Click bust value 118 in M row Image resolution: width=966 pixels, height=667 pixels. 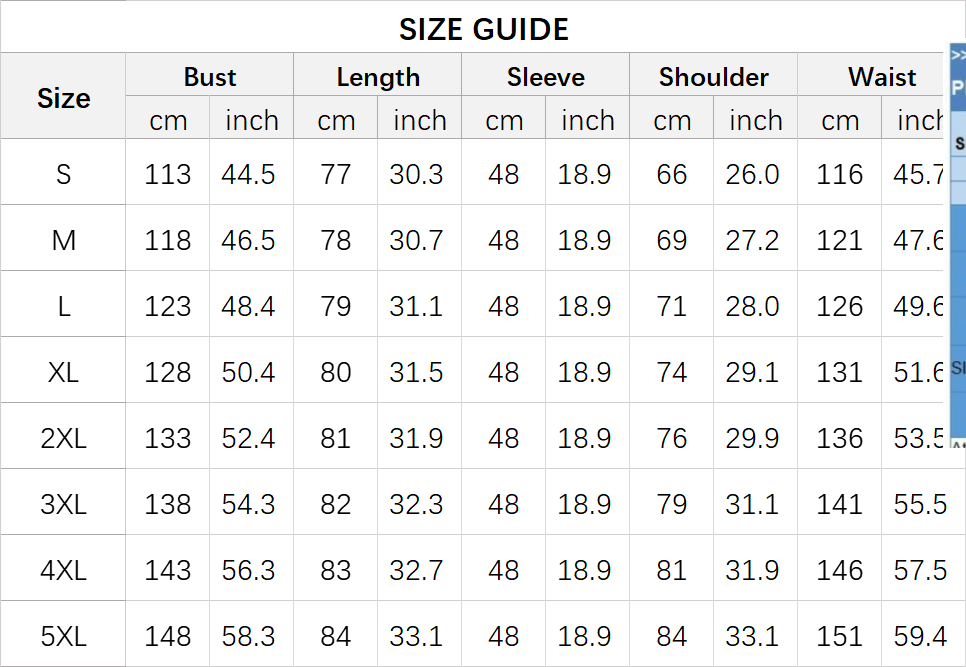pyautogui.click(x=167, y=240)
